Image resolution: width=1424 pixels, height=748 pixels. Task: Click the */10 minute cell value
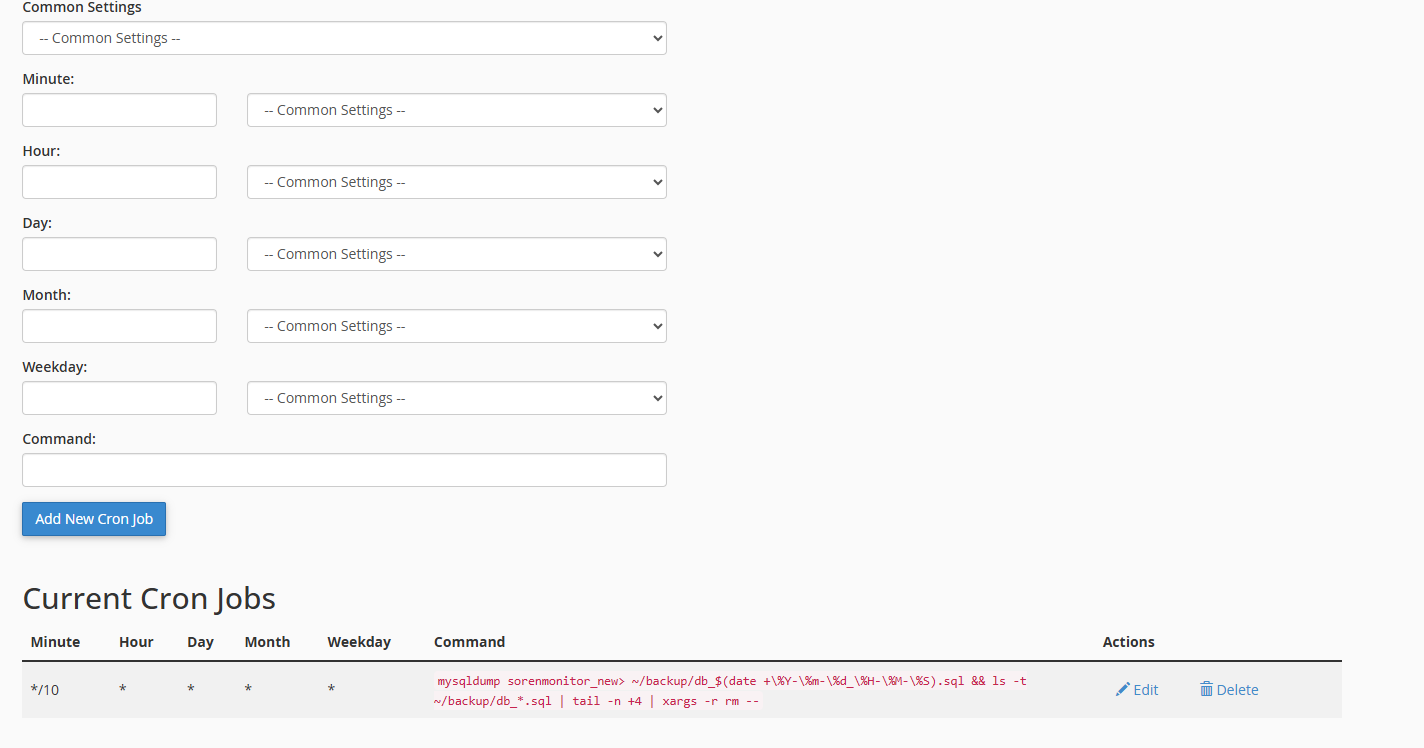[45, 689]
